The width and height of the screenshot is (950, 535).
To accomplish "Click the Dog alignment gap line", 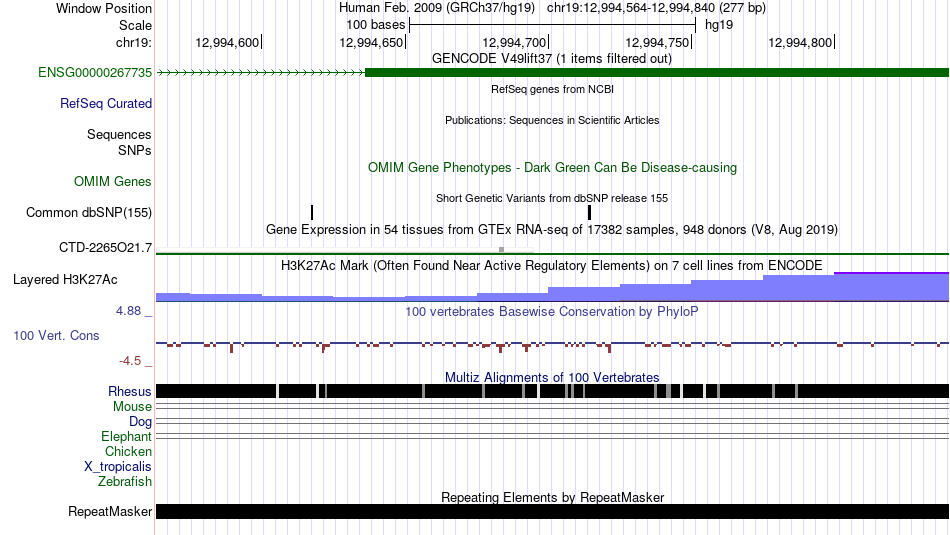I will 552,421.
